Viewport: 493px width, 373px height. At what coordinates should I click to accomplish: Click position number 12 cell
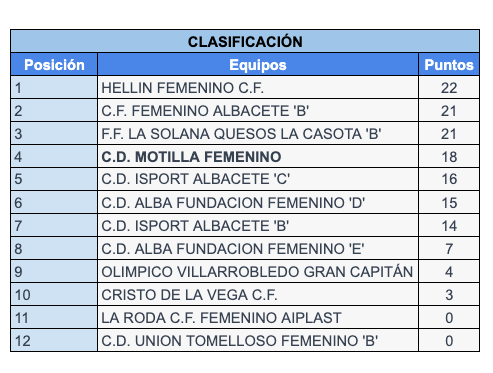point(54,340)
